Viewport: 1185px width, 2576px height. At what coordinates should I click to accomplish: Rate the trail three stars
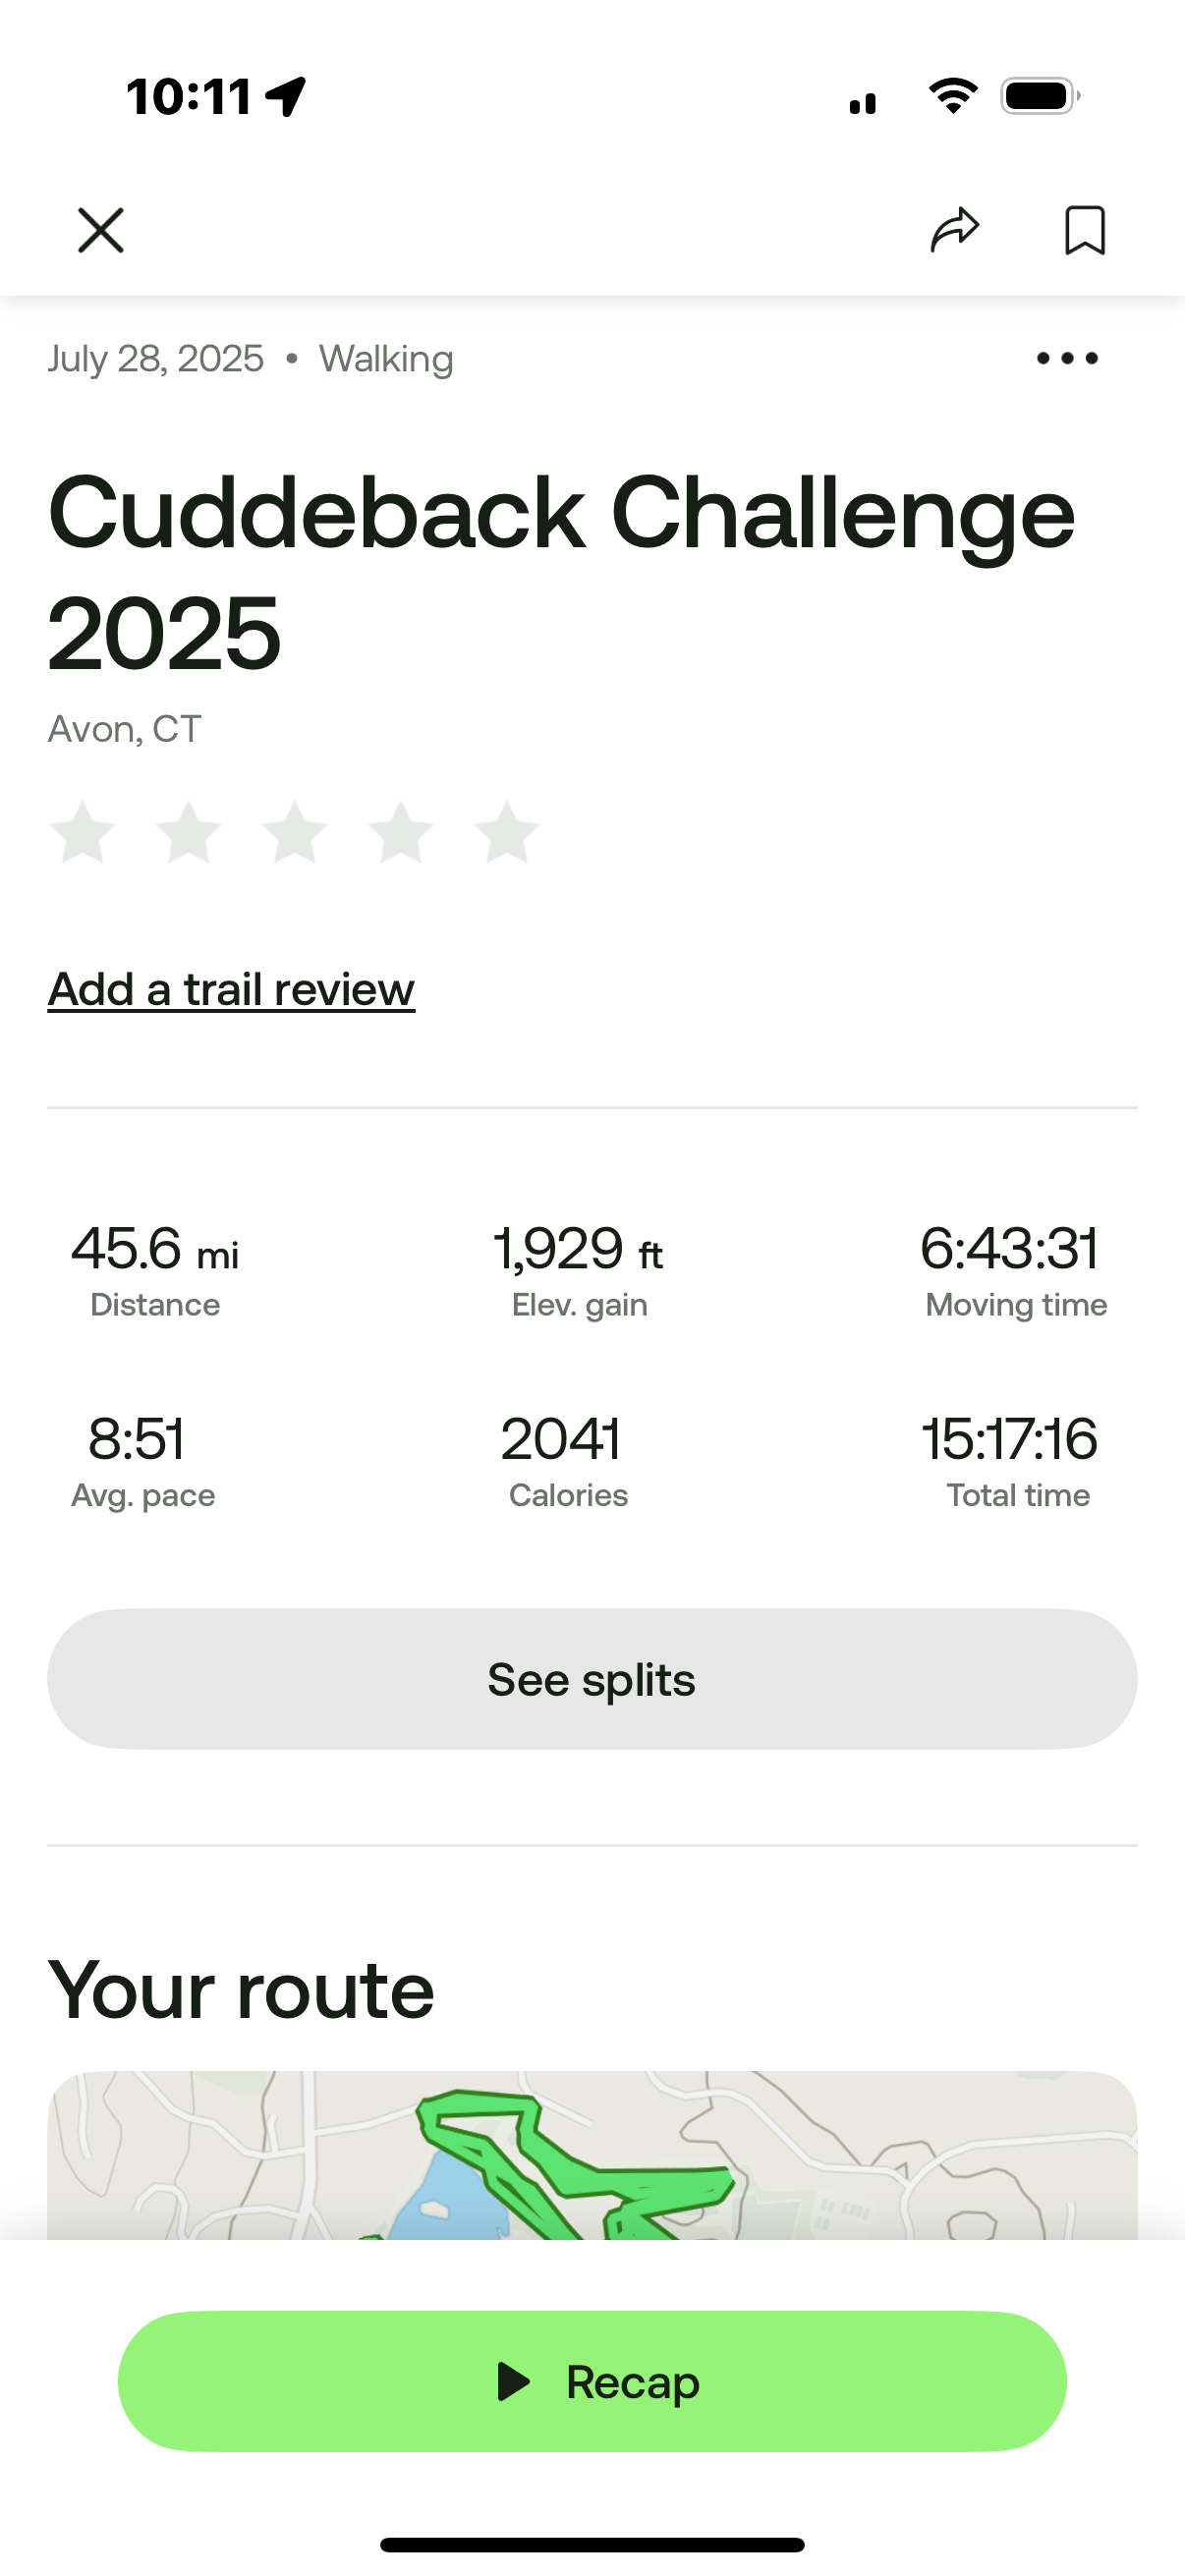pos(295,832)
